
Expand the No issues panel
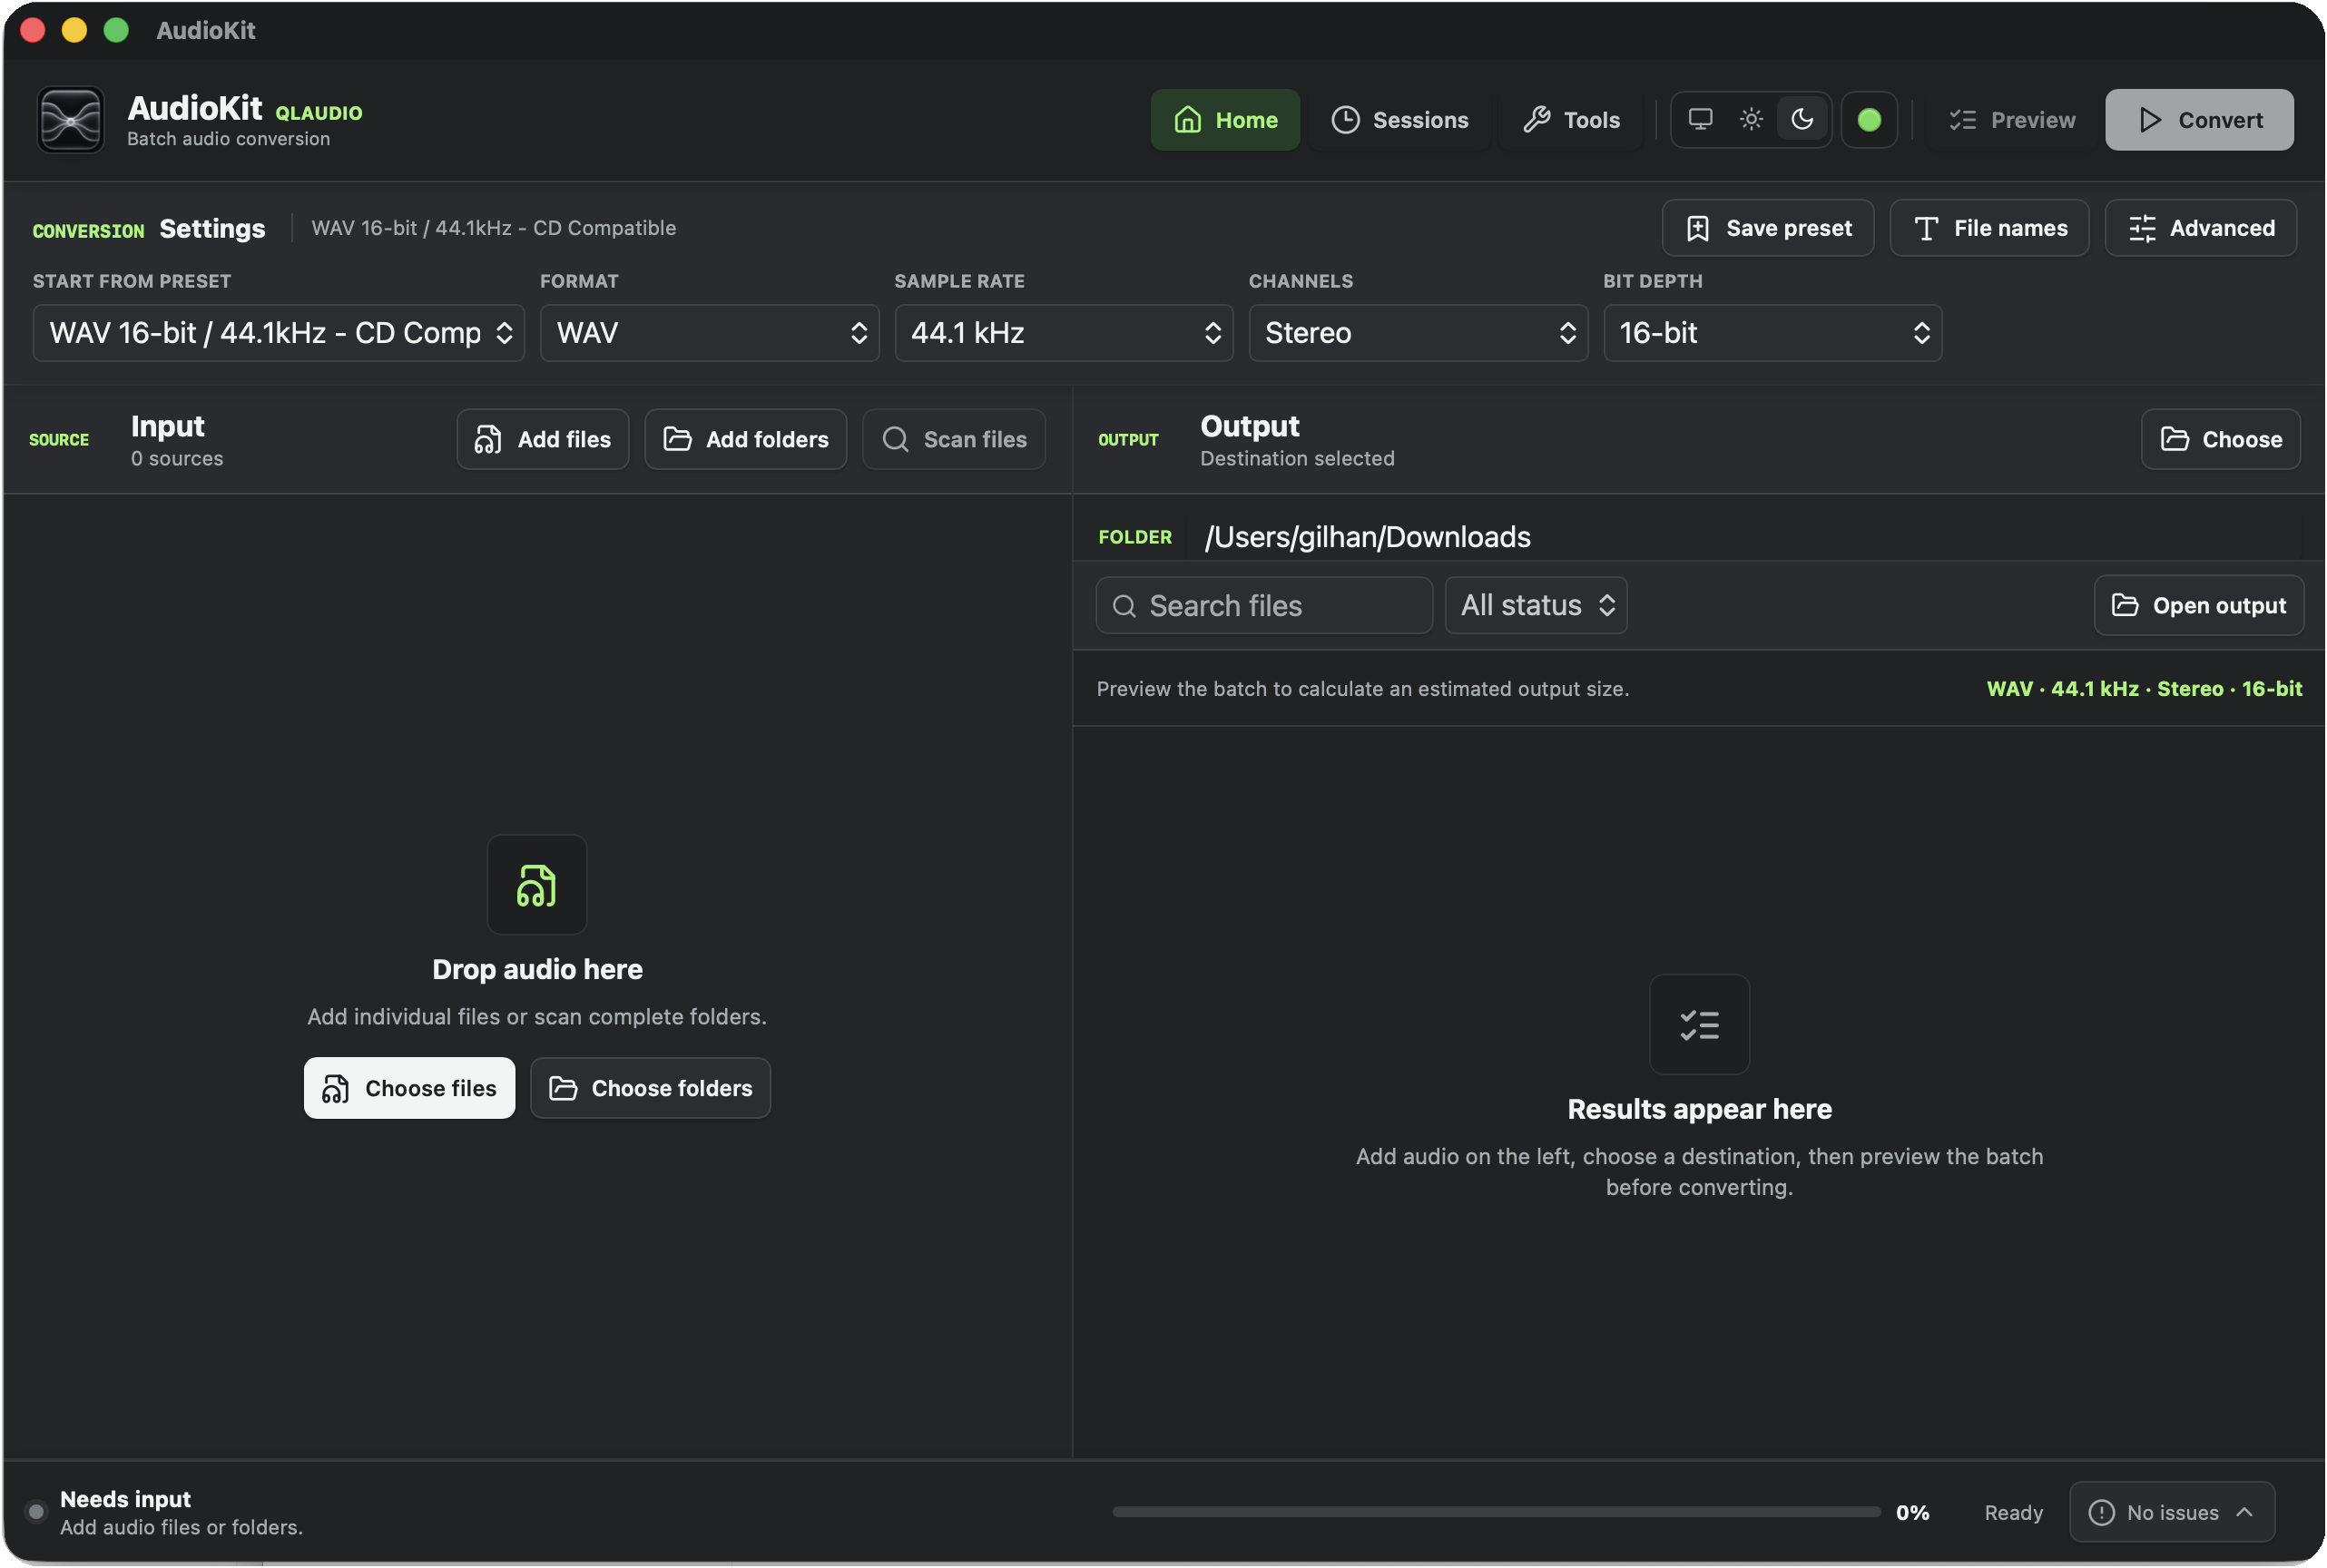[2171, 1512]
